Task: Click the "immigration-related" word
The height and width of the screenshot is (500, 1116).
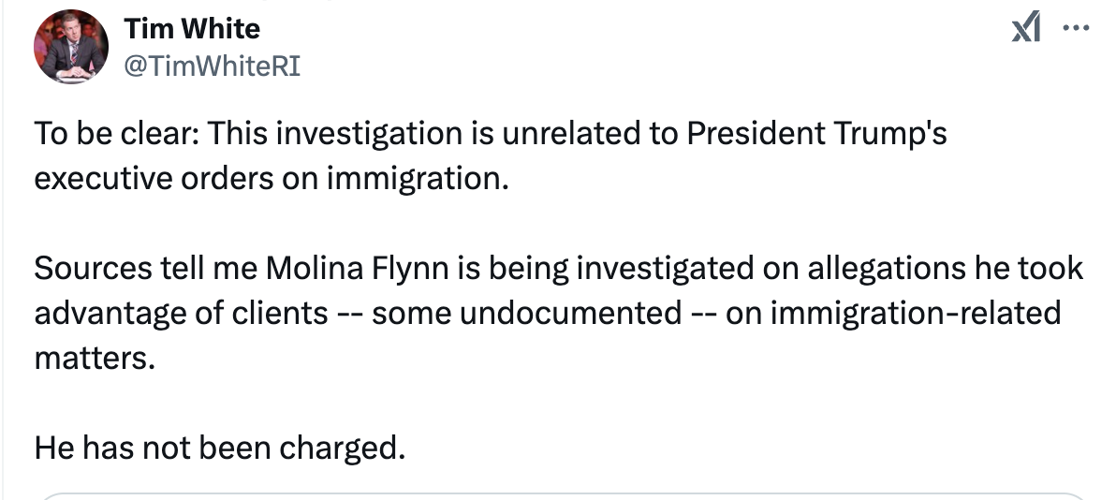Action: coord(915,314)
